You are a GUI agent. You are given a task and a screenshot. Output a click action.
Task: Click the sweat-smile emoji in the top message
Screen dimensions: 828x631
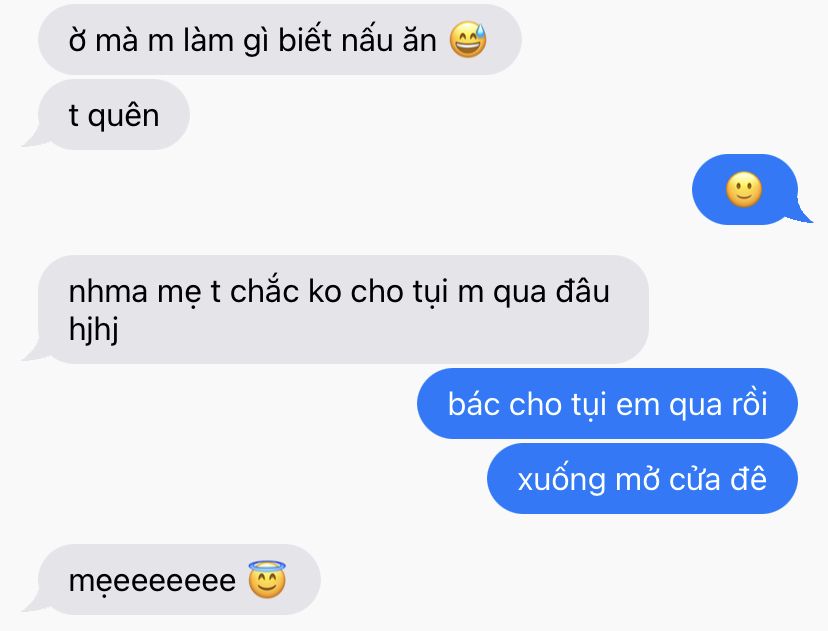(x=468, y=40)
